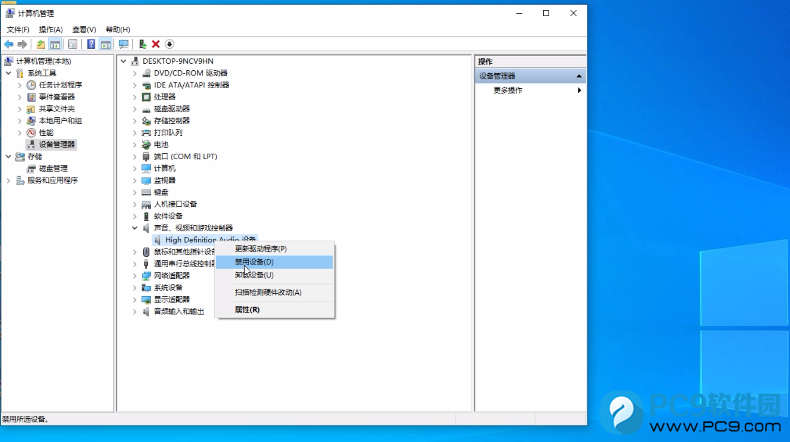Maximize the 计算机管理 window
790x442 pixels.
tap(546, 13)
